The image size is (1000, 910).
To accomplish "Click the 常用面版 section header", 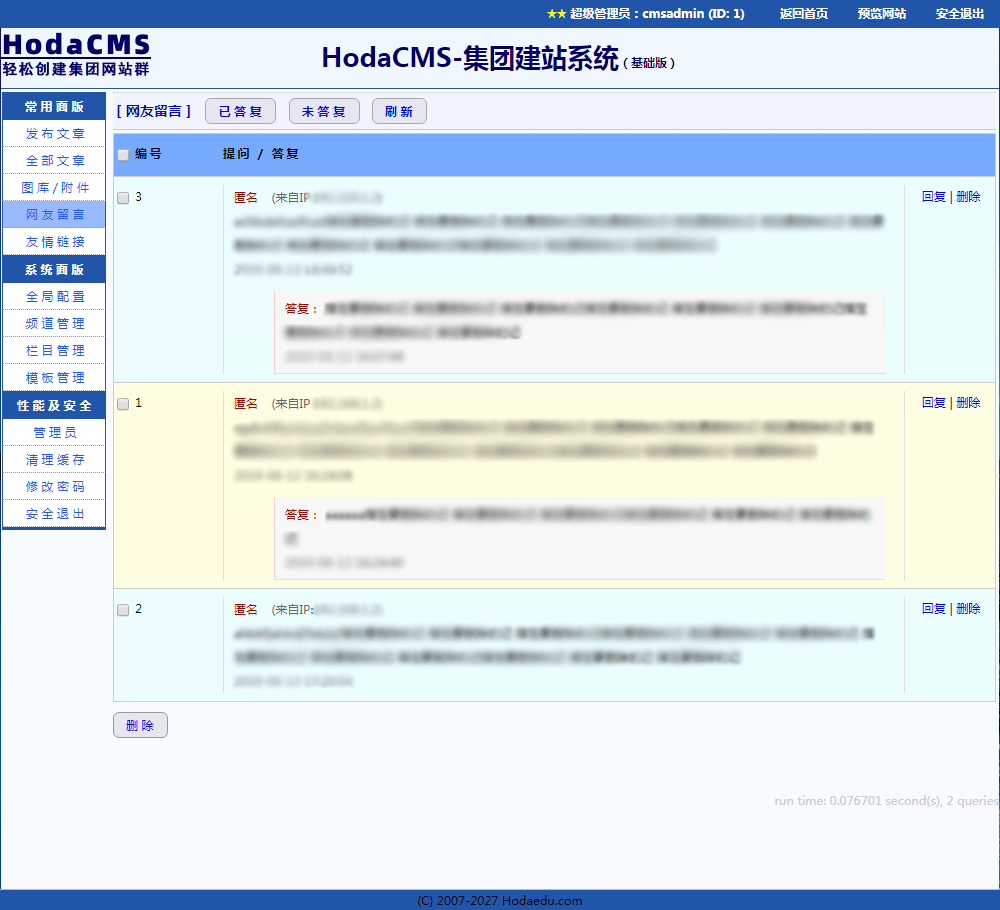I will [54, 106].
